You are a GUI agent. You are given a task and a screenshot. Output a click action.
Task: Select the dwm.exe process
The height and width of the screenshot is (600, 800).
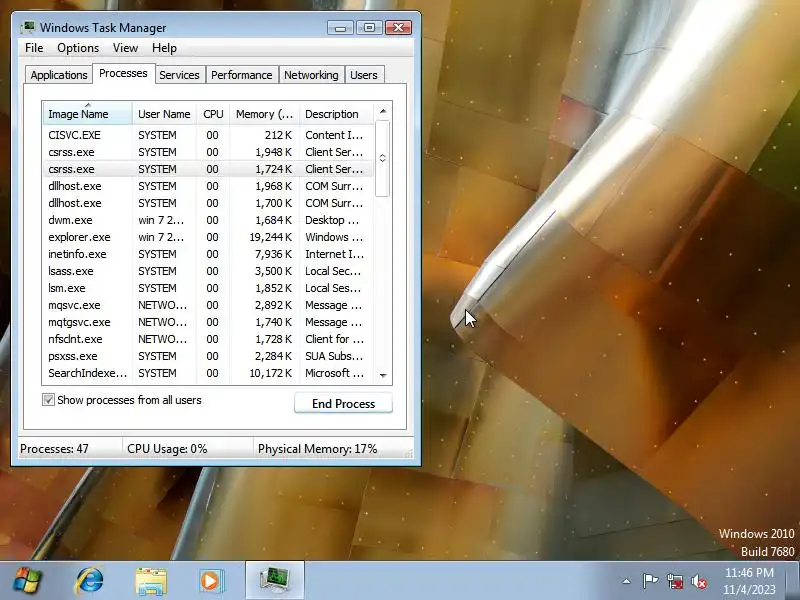[x=208, y=220]
